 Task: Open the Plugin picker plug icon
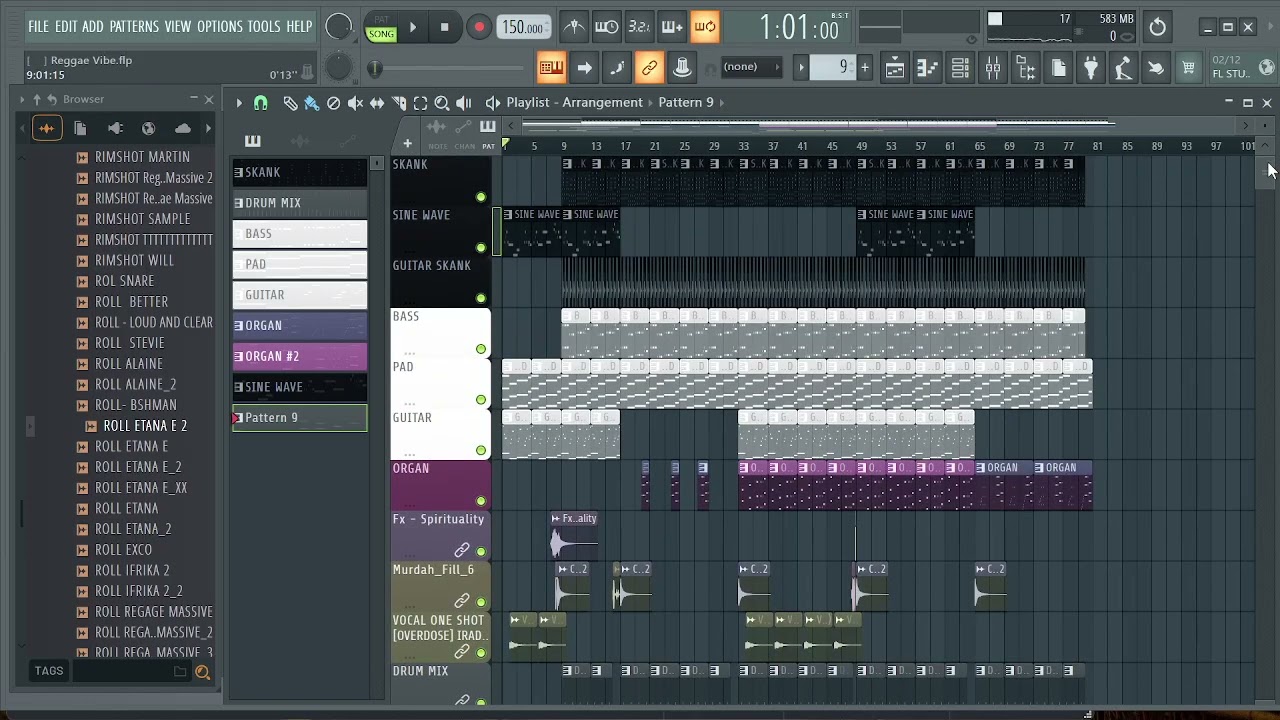pyautogui.click(x=1091, y=68)
